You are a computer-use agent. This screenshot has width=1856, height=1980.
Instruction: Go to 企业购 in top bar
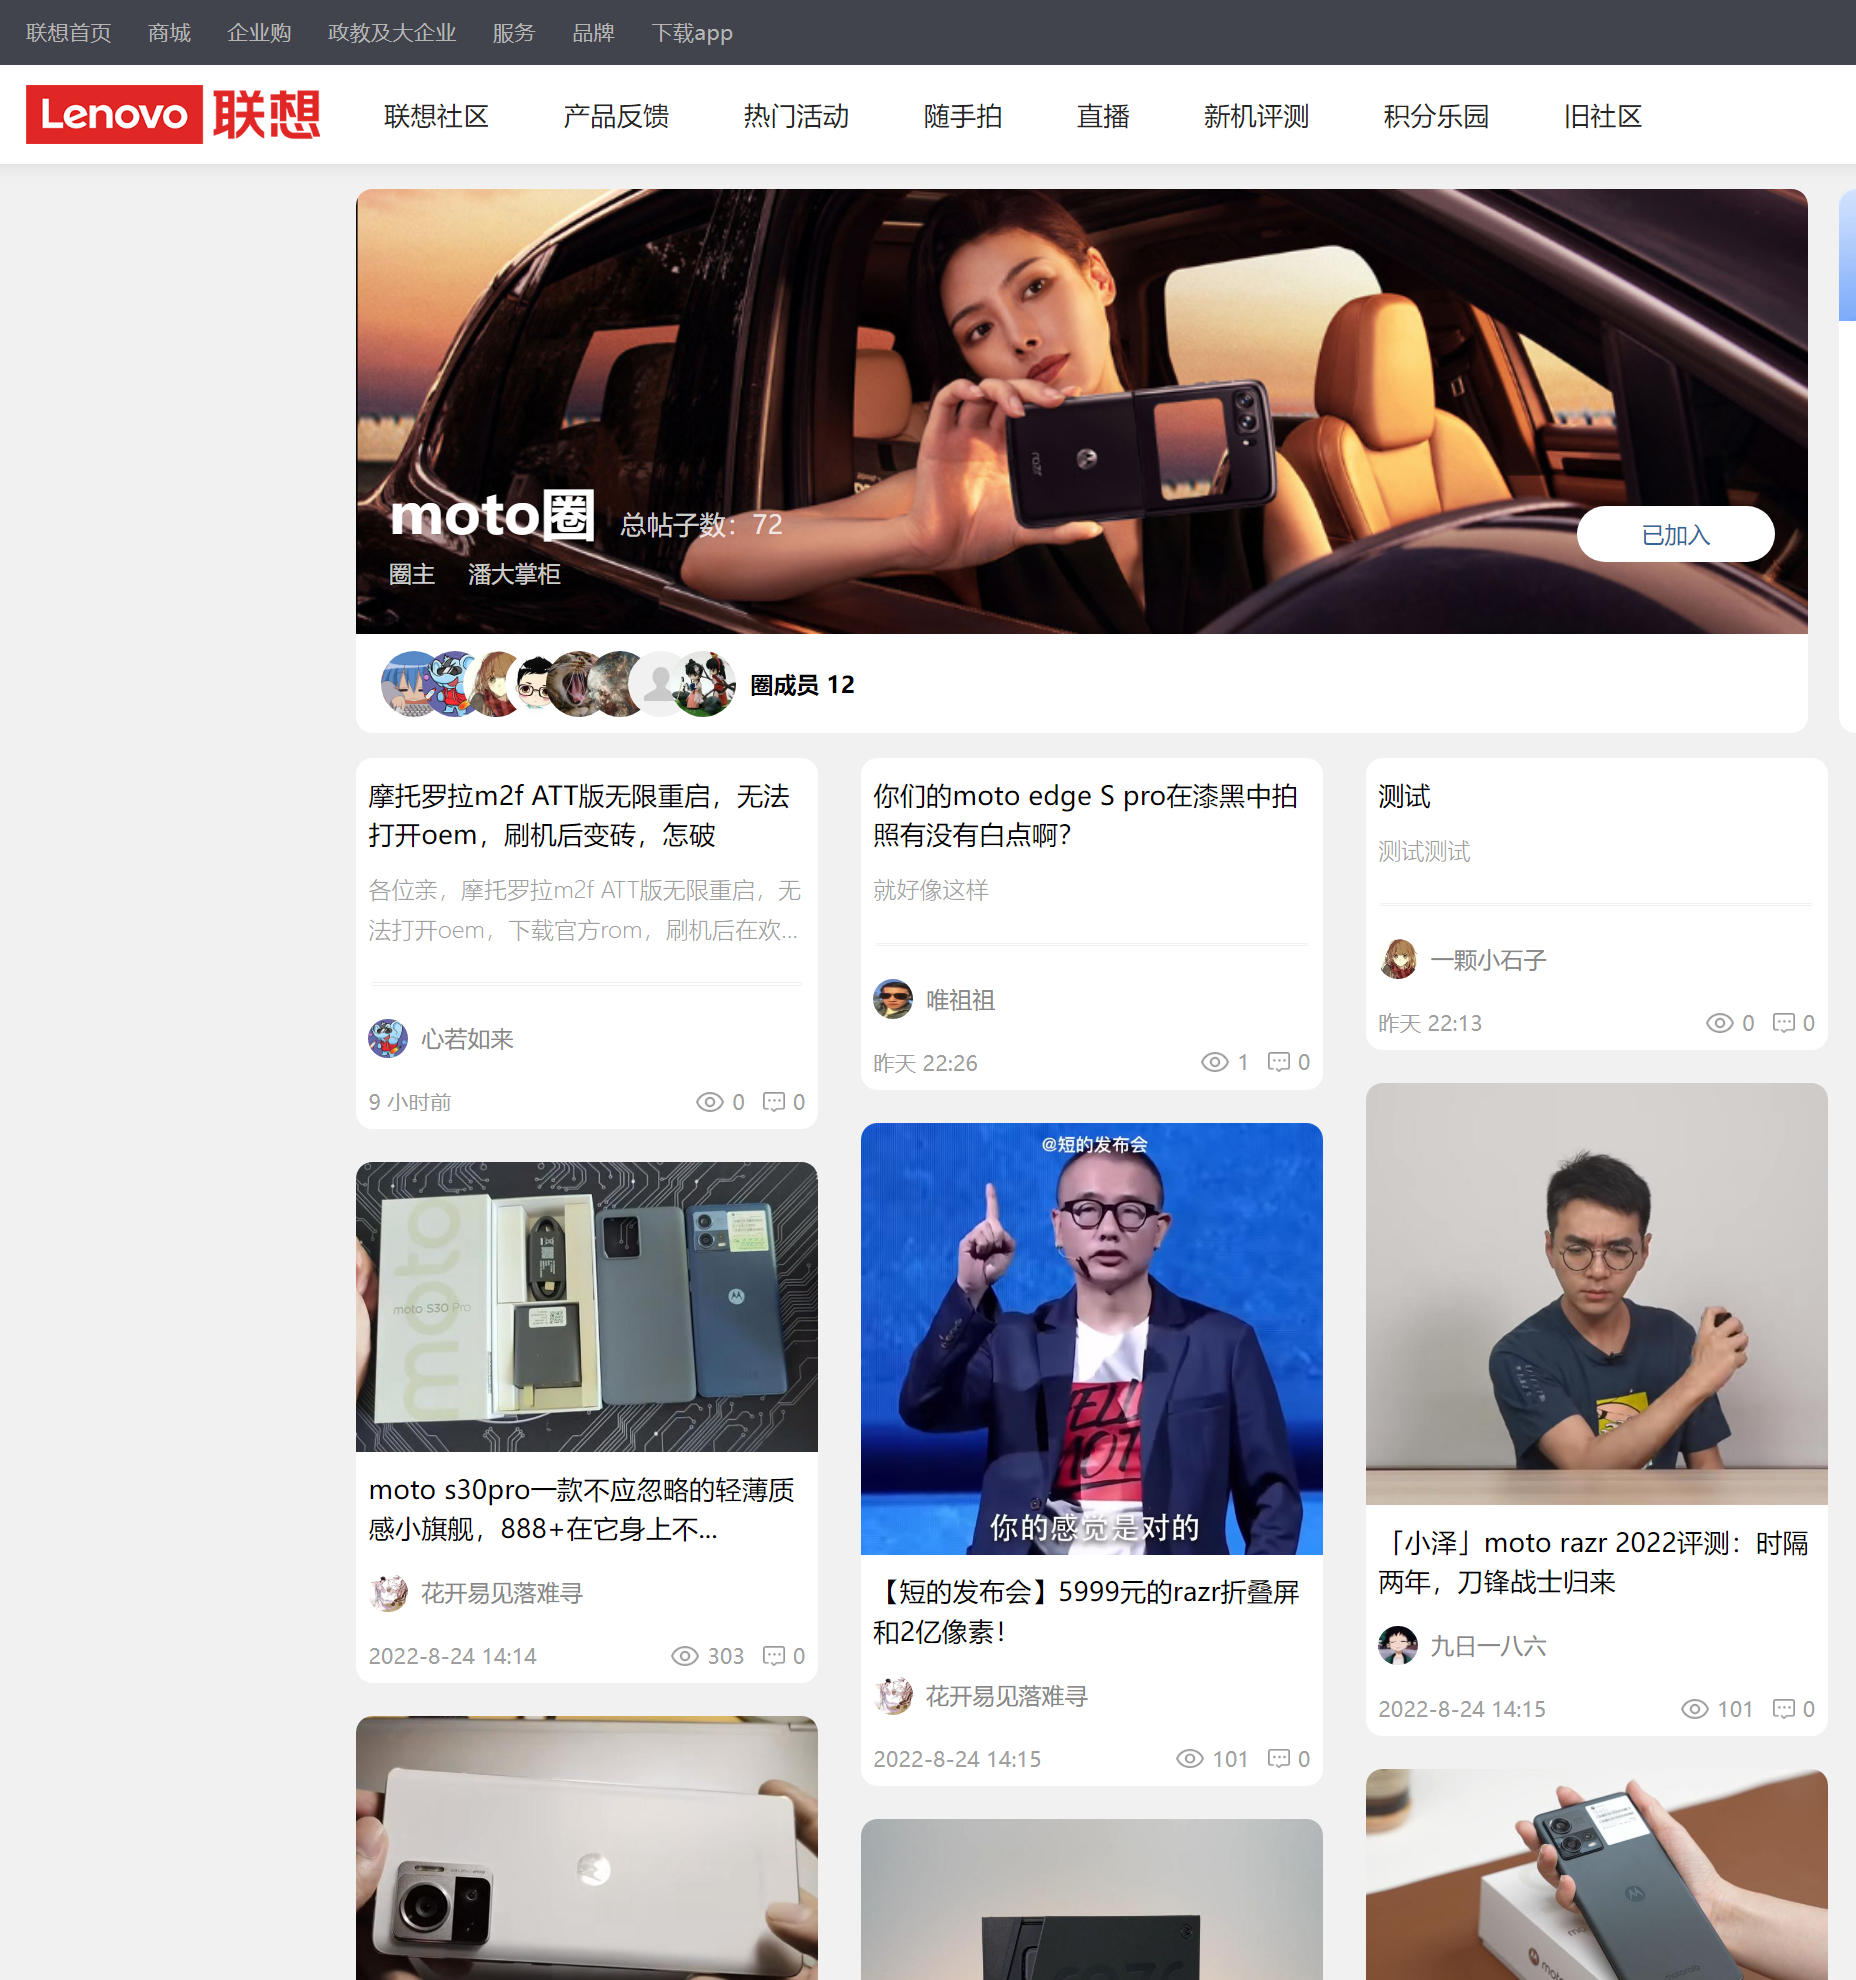pyautogui.click(x=259, y=33)
